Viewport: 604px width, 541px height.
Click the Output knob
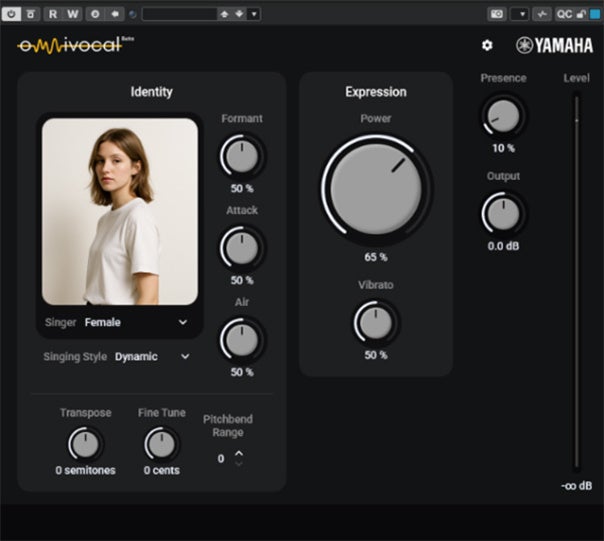pyautogui.click(x=503, y=213)
